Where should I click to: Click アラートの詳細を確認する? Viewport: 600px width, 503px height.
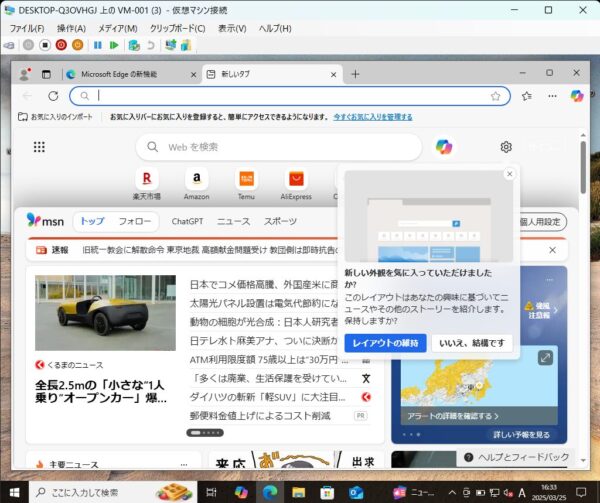pyautogui.click(x=453, y=416)
